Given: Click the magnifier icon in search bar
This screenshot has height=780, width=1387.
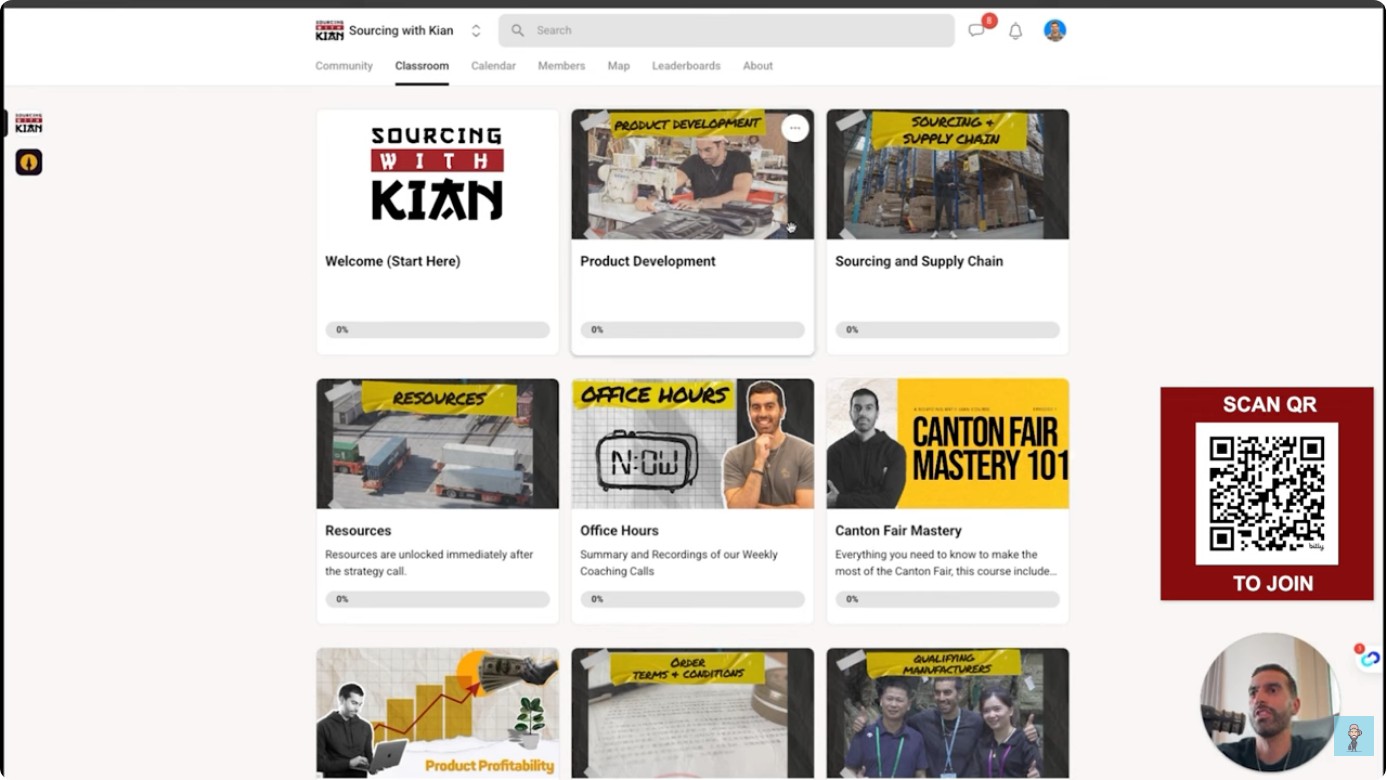Looking at the screenshot, I should pos(517,31).
